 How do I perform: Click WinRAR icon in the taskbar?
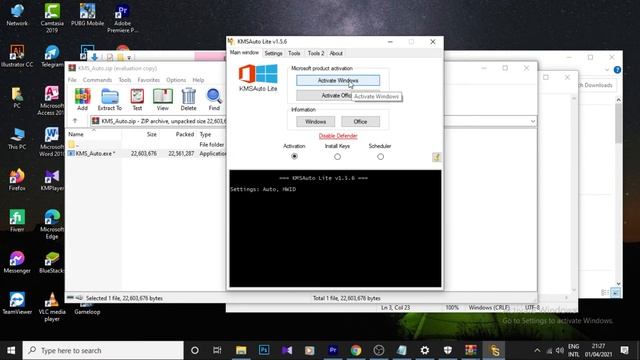tap(471, 350)
